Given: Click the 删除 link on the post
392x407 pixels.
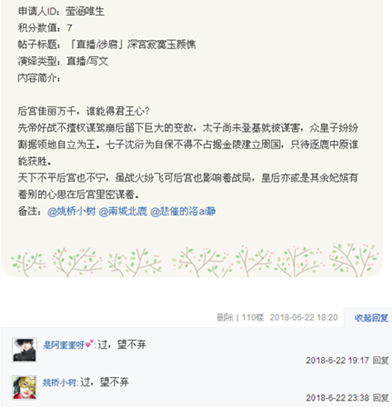Looking at the screenshot, I should [x=225, y=317].
